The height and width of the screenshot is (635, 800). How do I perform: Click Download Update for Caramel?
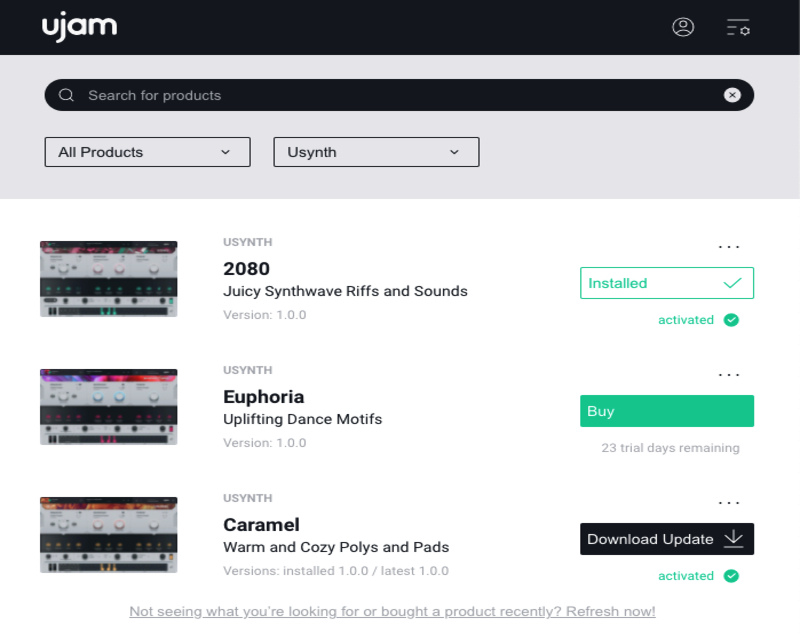(x=667, y=539)
